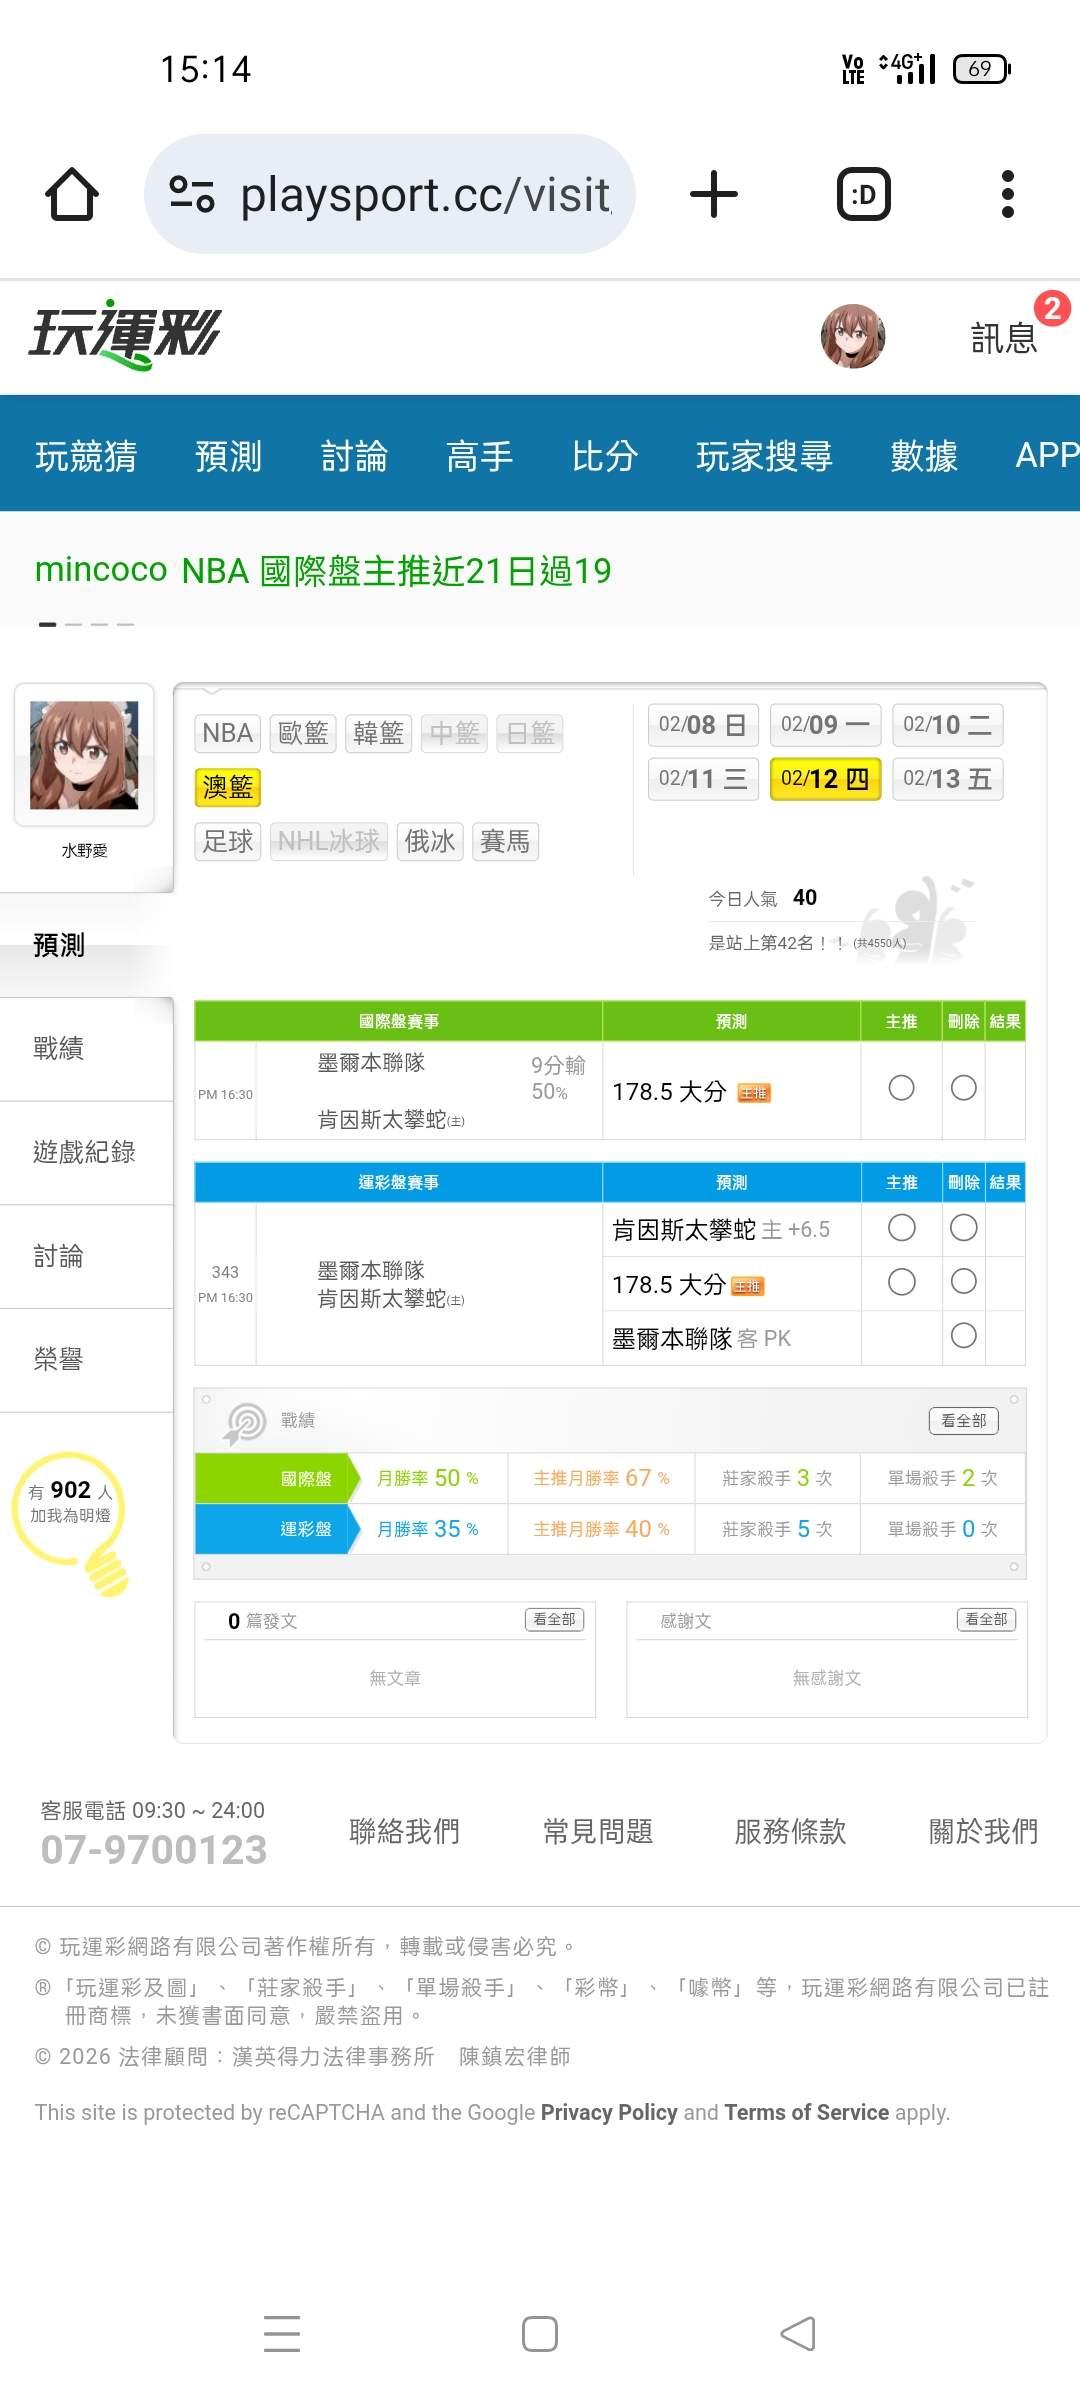This screenshot has height=2400, width=1080.
Task: Switch to the 戰績 sidebar tab
Action: tap(59, 1049)
